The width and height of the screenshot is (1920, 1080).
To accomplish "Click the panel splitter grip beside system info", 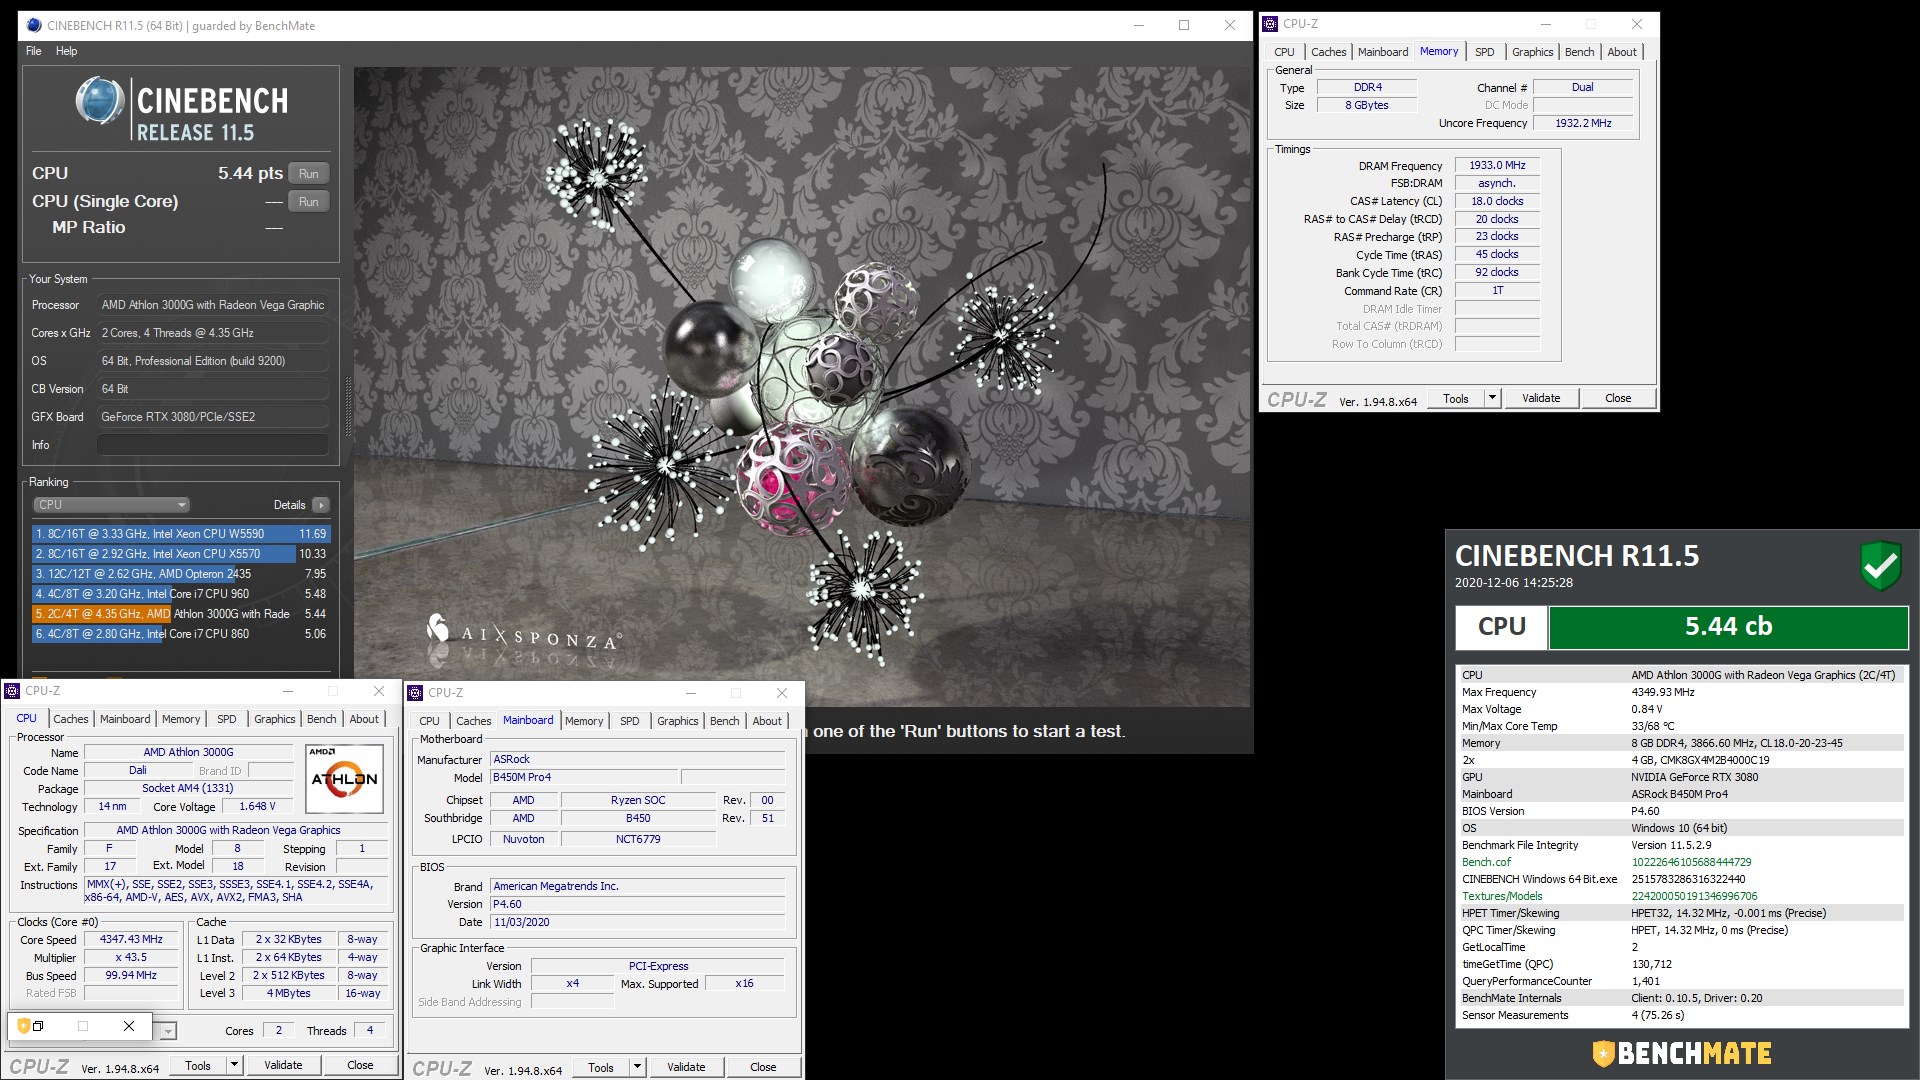I will pos(348,405).
